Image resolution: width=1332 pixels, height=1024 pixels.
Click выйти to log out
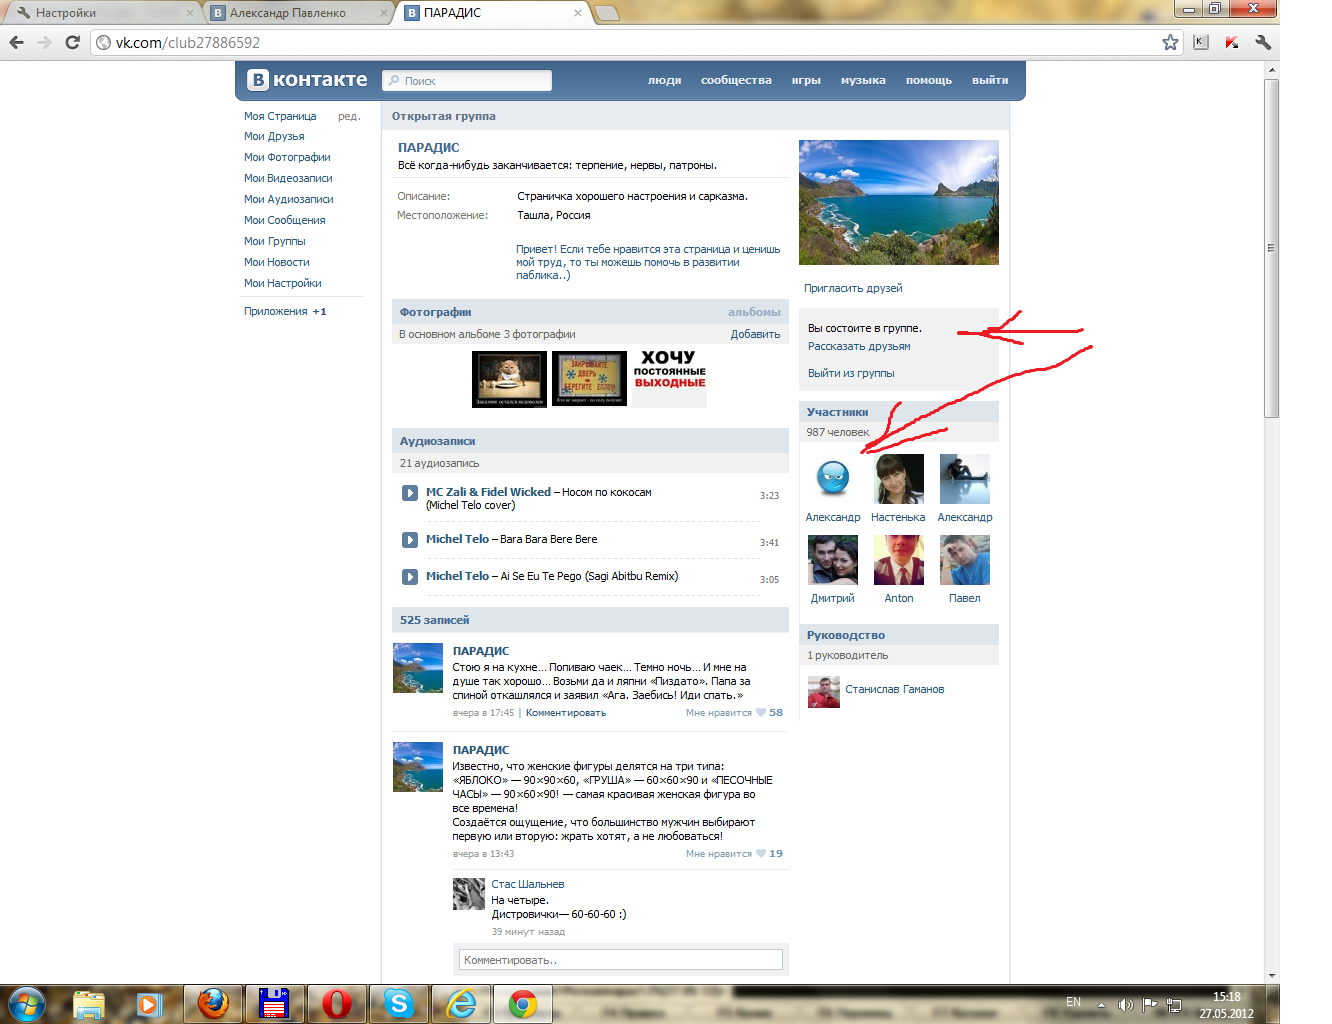pos(990,80)
